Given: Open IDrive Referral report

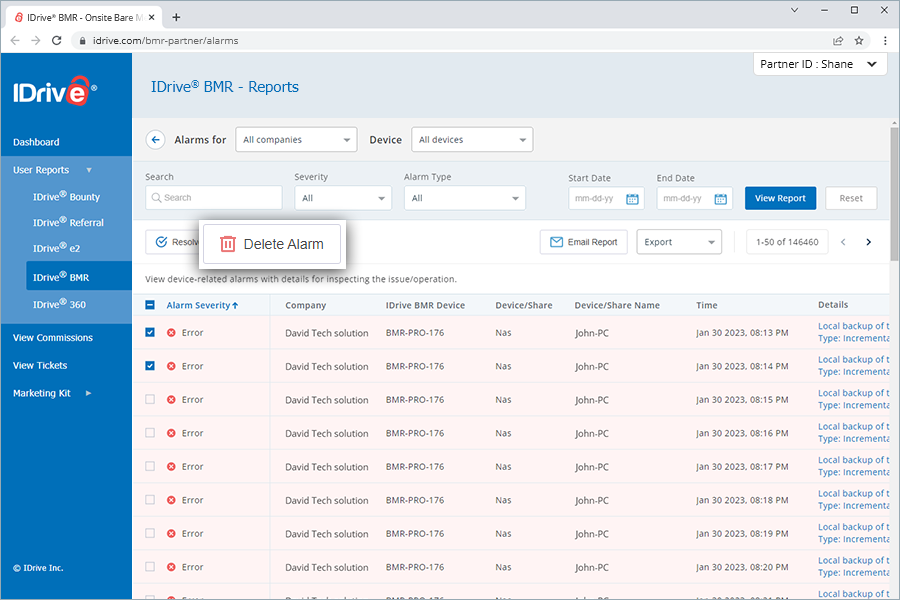Looking at the screenshot, I should (68, 222).
